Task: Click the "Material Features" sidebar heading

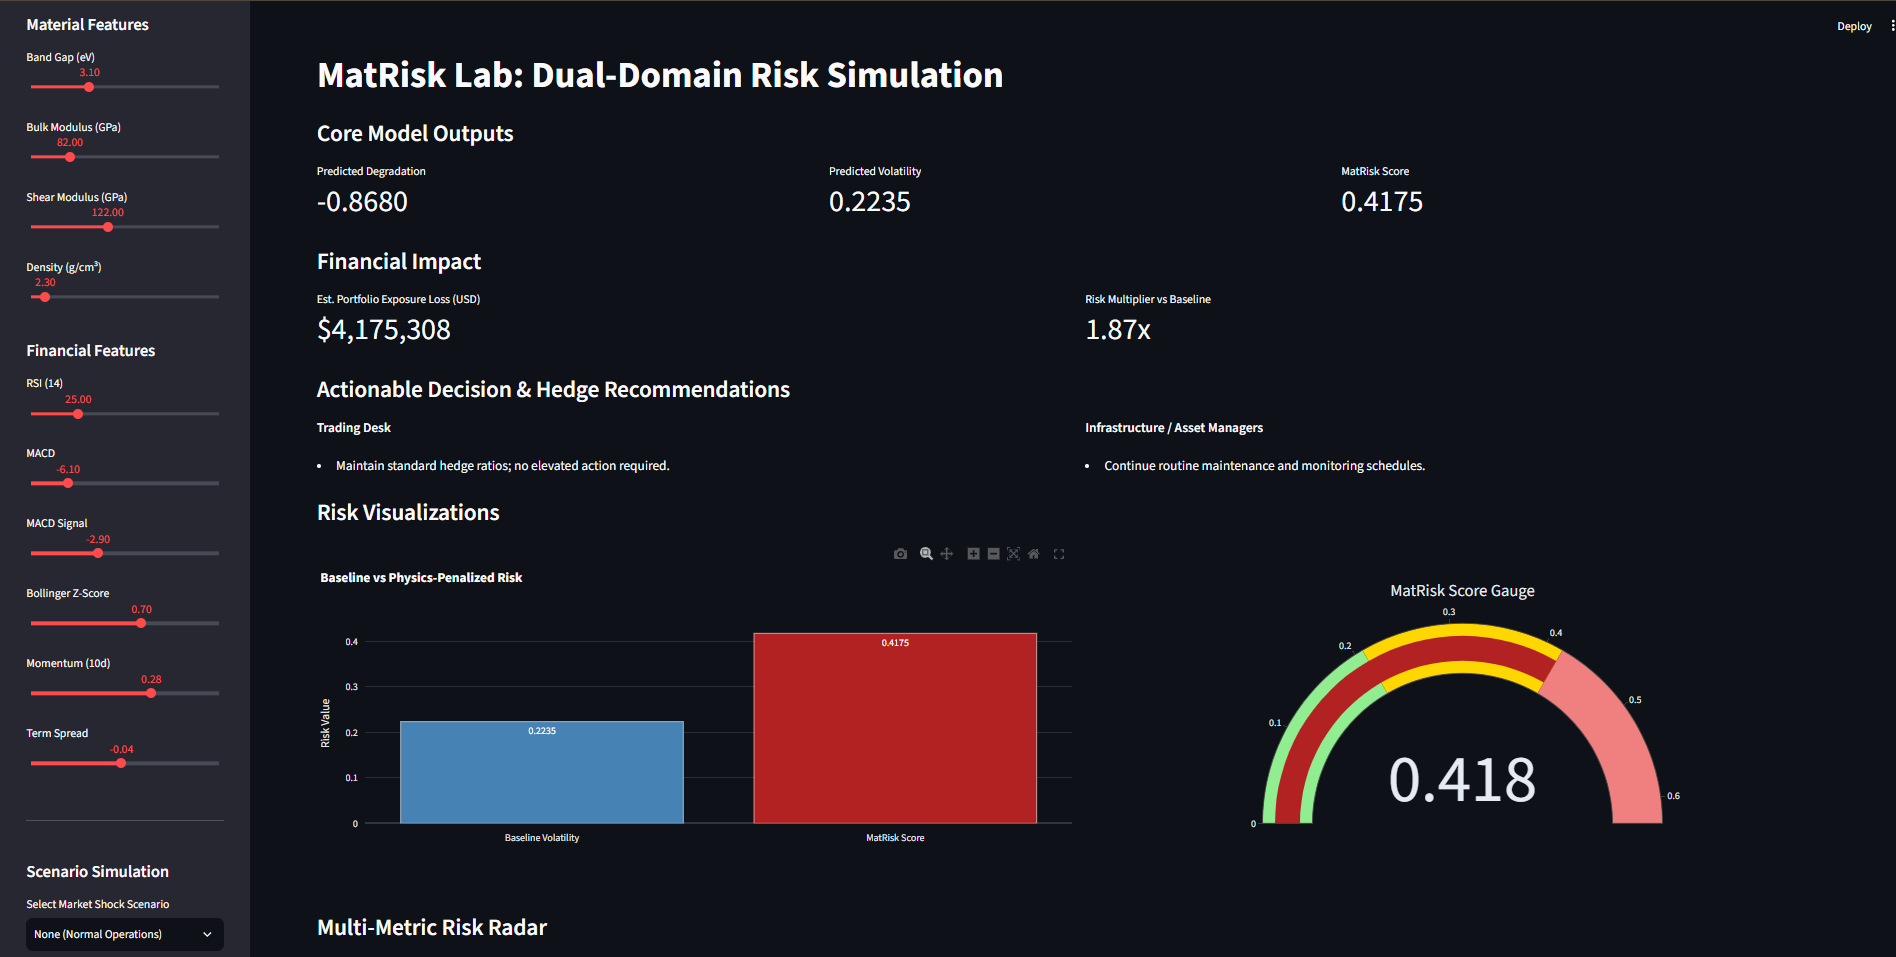Action: click(88, 25)
